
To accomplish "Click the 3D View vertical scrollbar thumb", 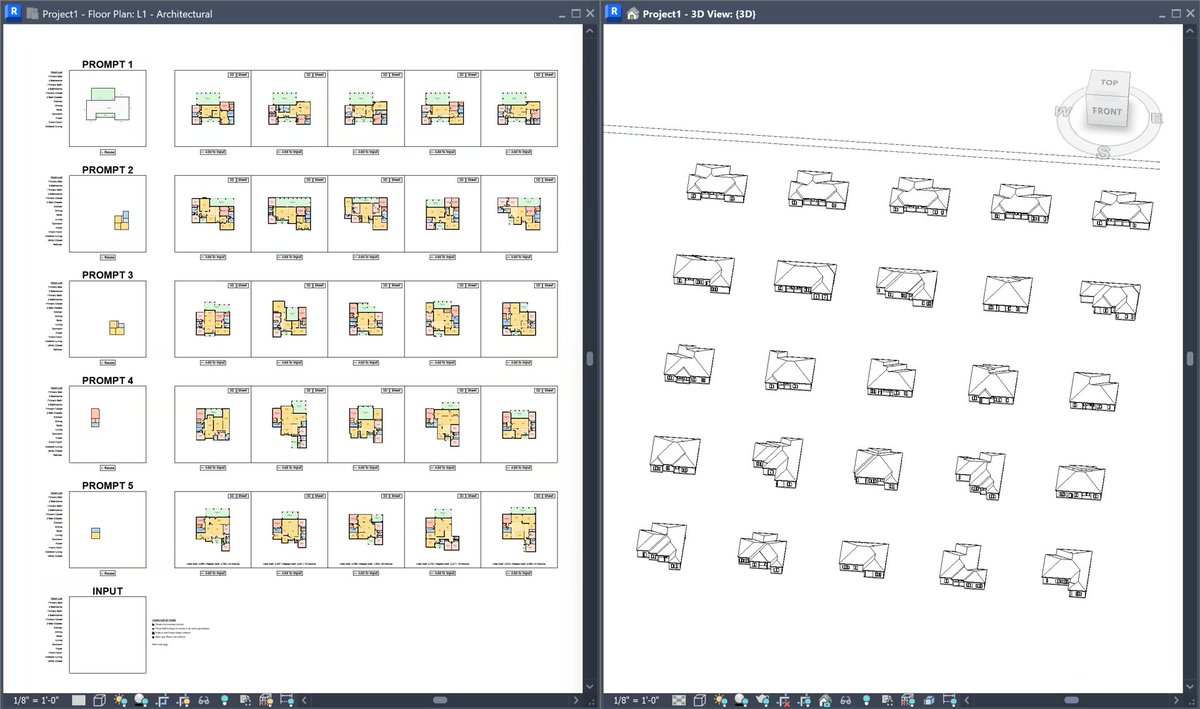I will [1190, 358].
